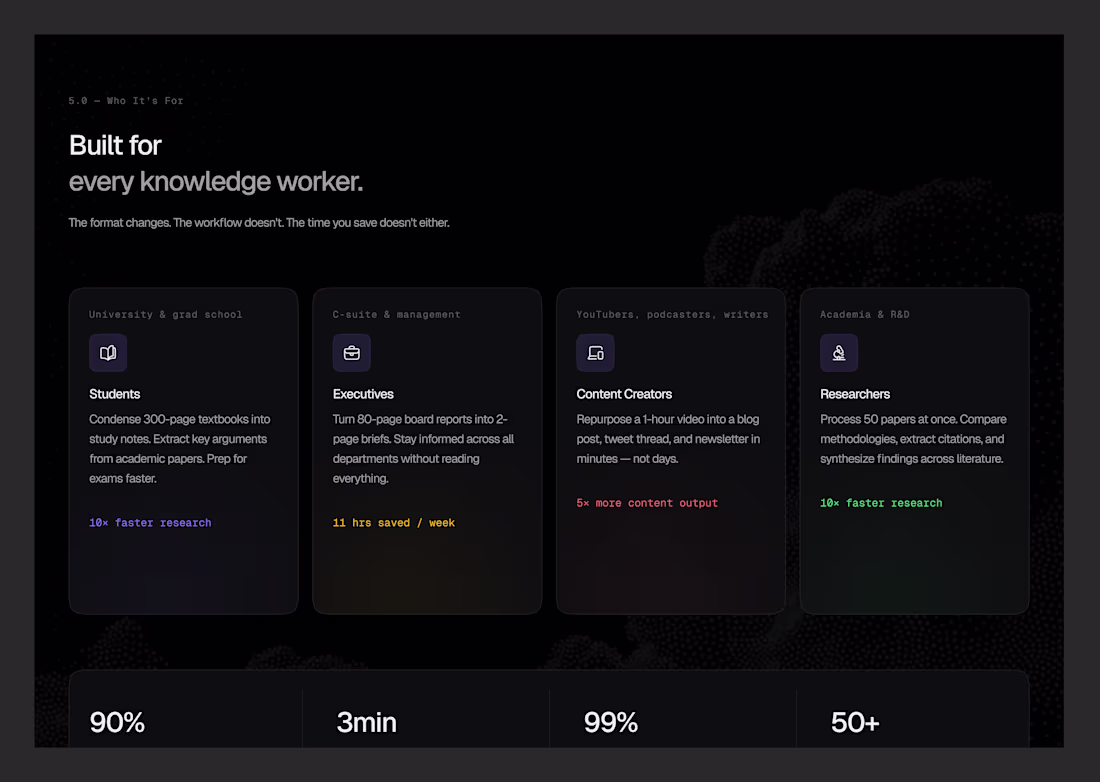1100x782 pixels.
Task: Click the '5.0 — Who It's For' section label
Action: (126, 101)
